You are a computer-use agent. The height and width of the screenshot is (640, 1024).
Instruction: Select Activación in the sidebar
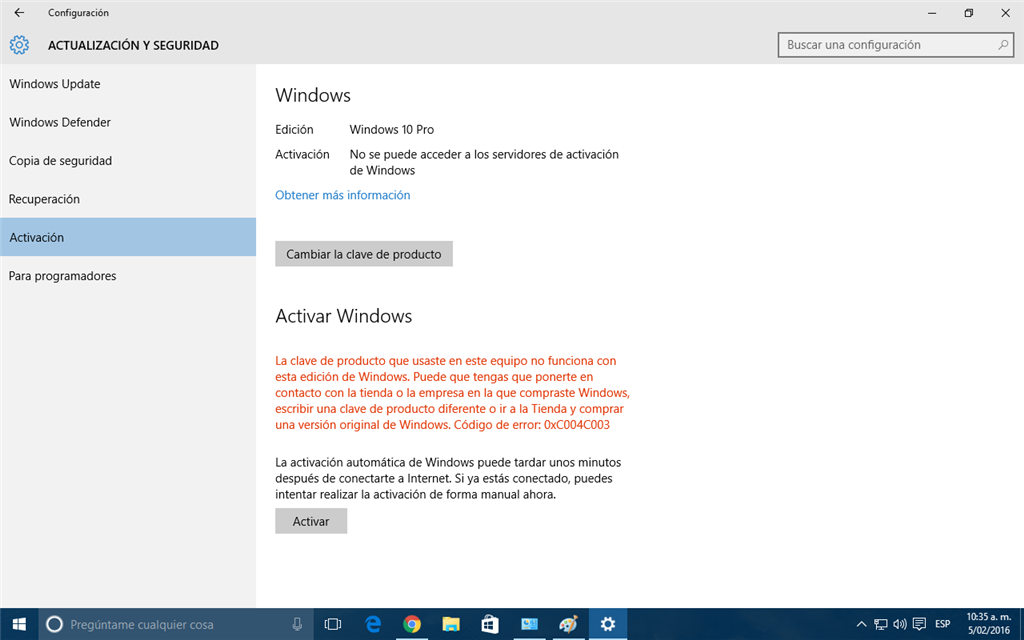(x=128, y=237)
